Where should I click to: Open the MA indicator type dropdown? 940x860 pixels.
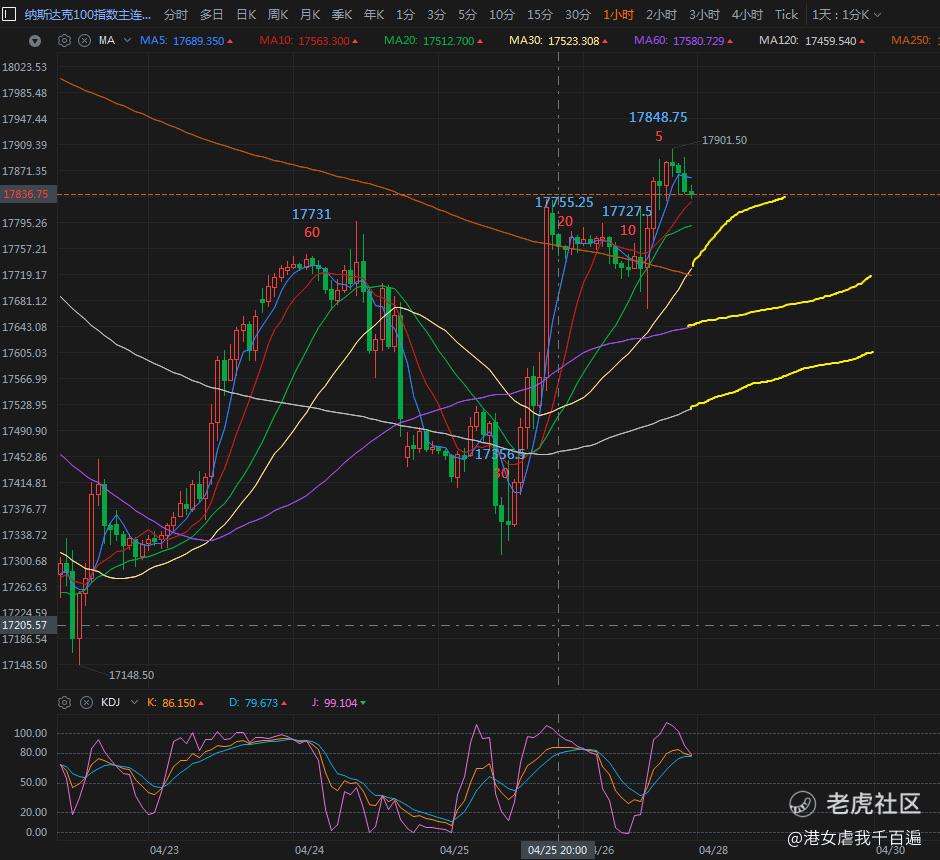point(127,40)
